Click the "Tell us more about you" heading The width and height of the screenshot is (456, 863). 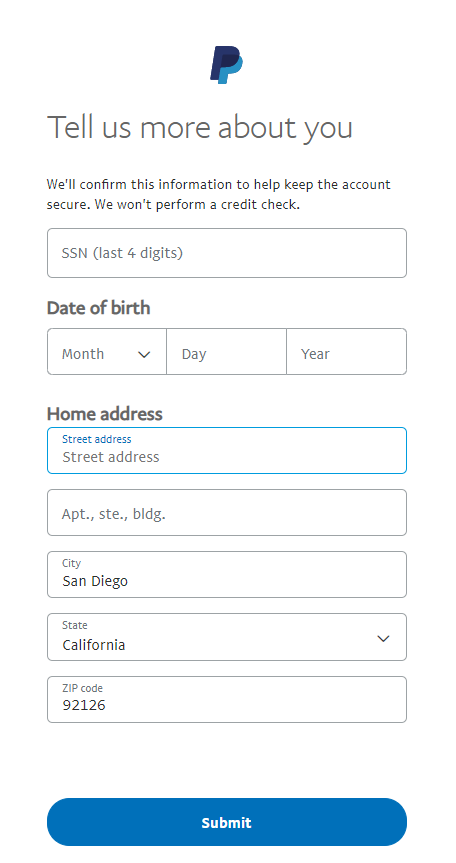pos(200,129)
